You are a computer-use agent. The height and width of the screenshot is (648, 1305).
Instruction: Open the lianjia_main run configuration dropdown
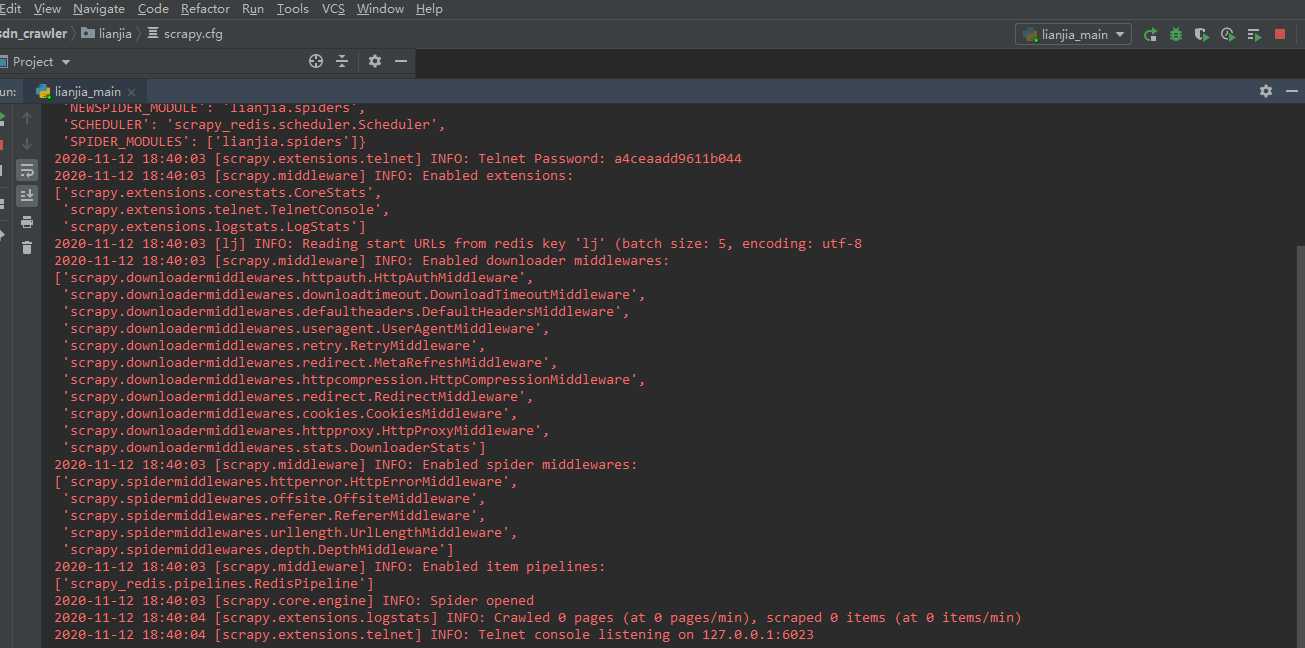point(1073,34)
